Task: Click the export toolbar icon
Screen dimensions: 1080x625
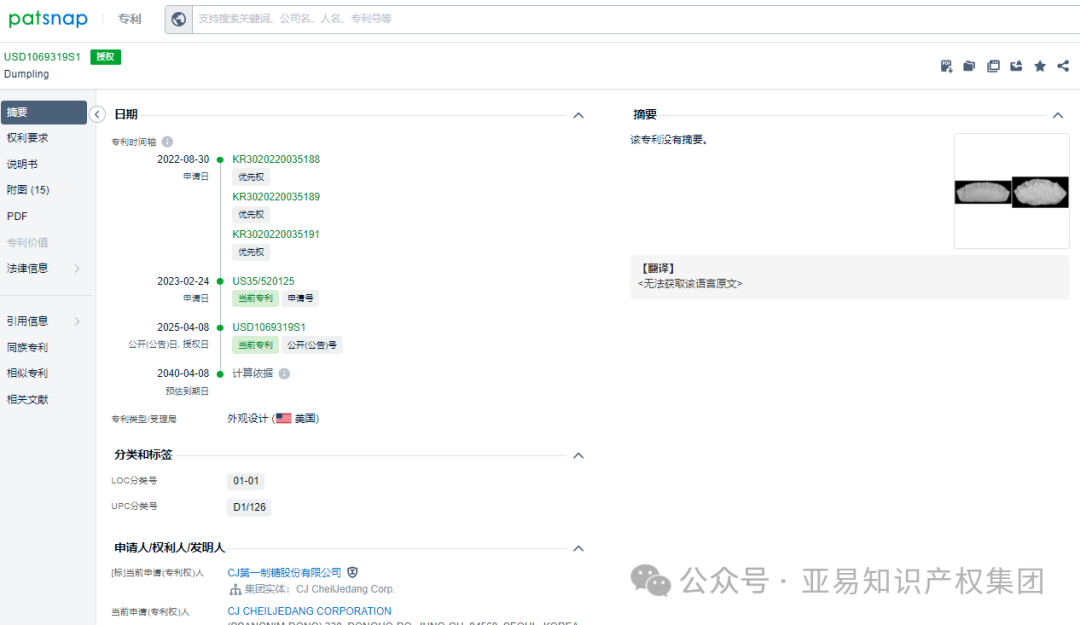Action: click(1016, 66)
